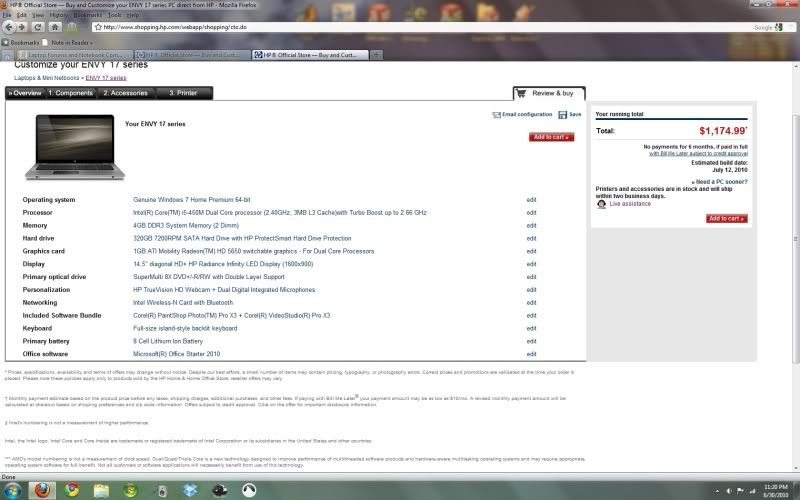Follow the Laptops & Mini Netbooks breadcrumb
The height and width of the screenshot is (500, 800).
tap(46, 78)
